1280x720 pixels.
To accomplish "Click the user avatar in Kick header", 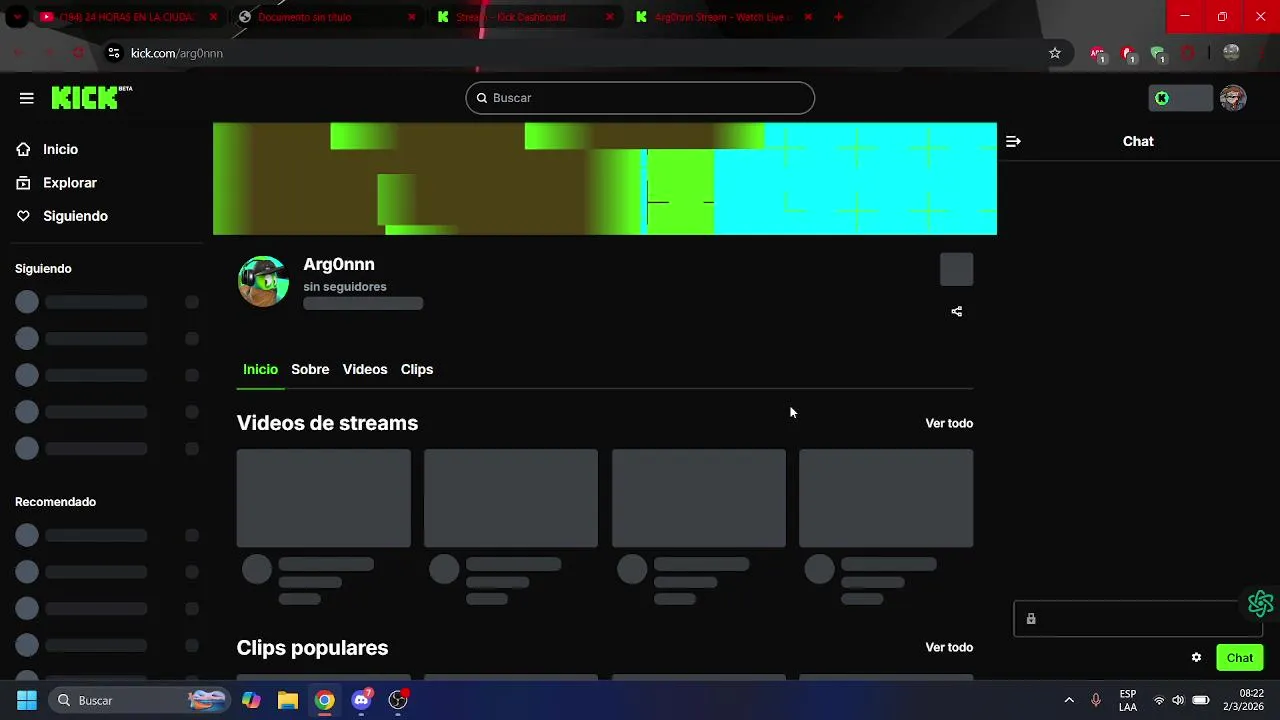I will click(1233, 98).
